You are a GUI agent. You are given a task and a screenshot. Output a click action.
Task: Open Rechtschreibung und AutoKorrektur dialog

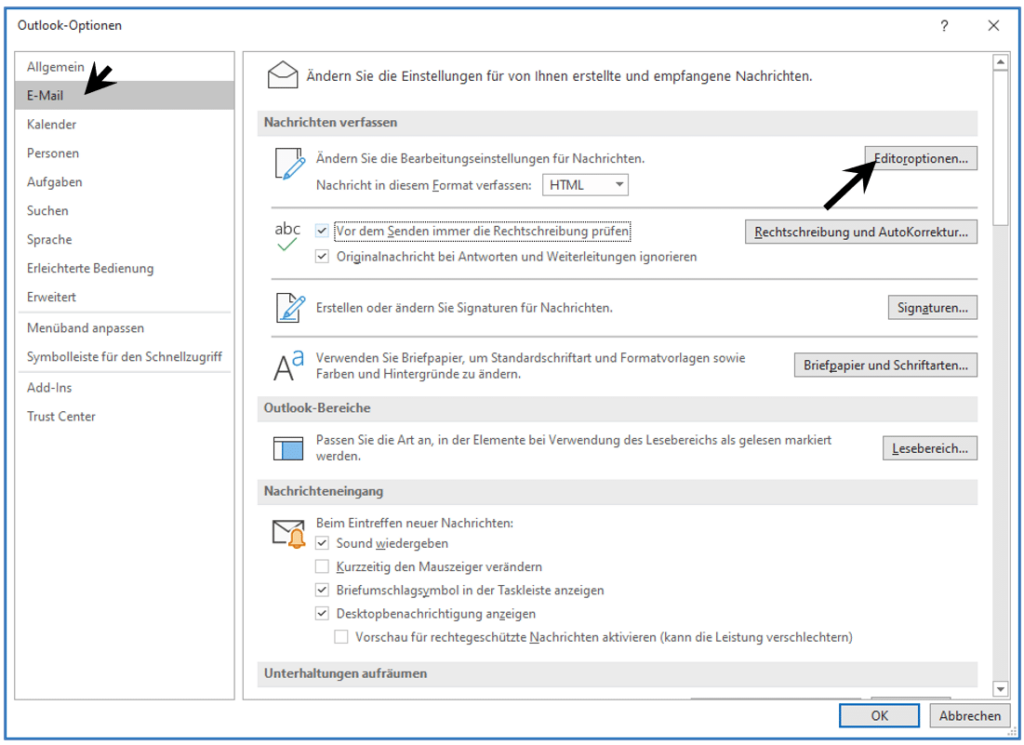pyautogui.click(x=861, y=232)
